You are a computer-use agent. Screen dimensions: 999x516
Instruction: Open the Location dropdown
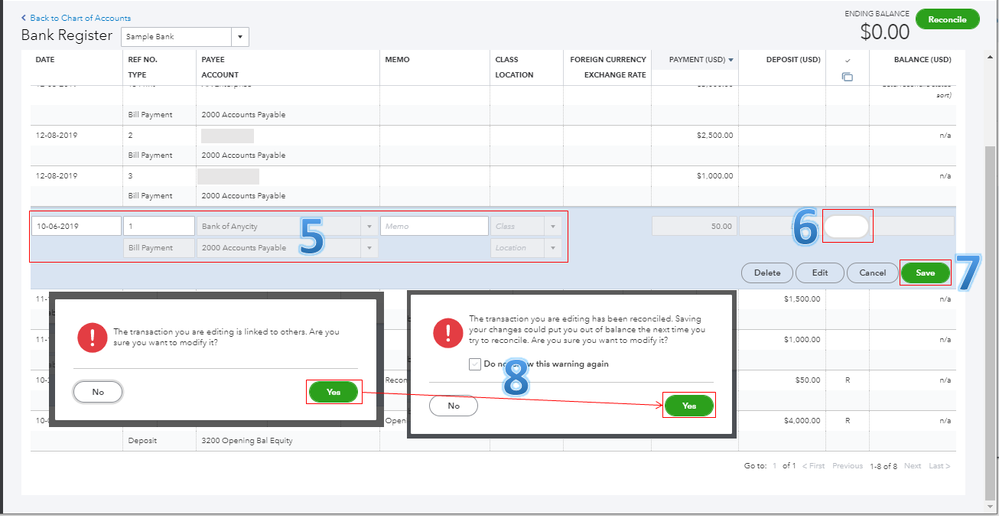552,248
